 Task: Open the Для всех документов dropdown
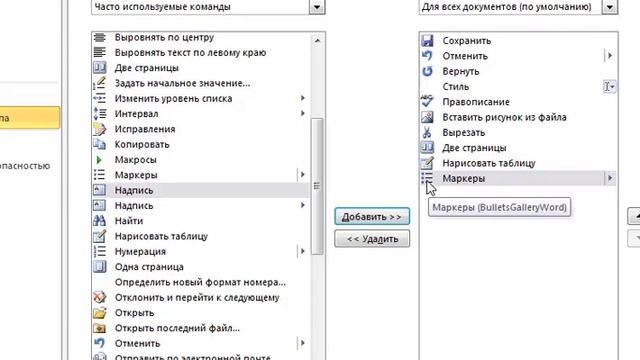[x=610, y=7]
